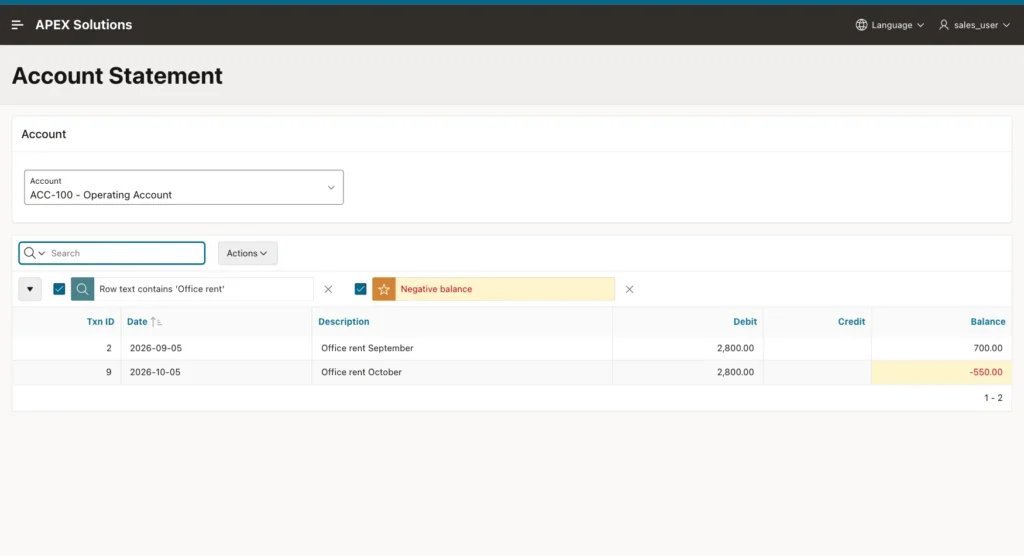The image size is (1024, 556).
Task: Click the magnifier search column selector
Action: (x=34, y=253)
